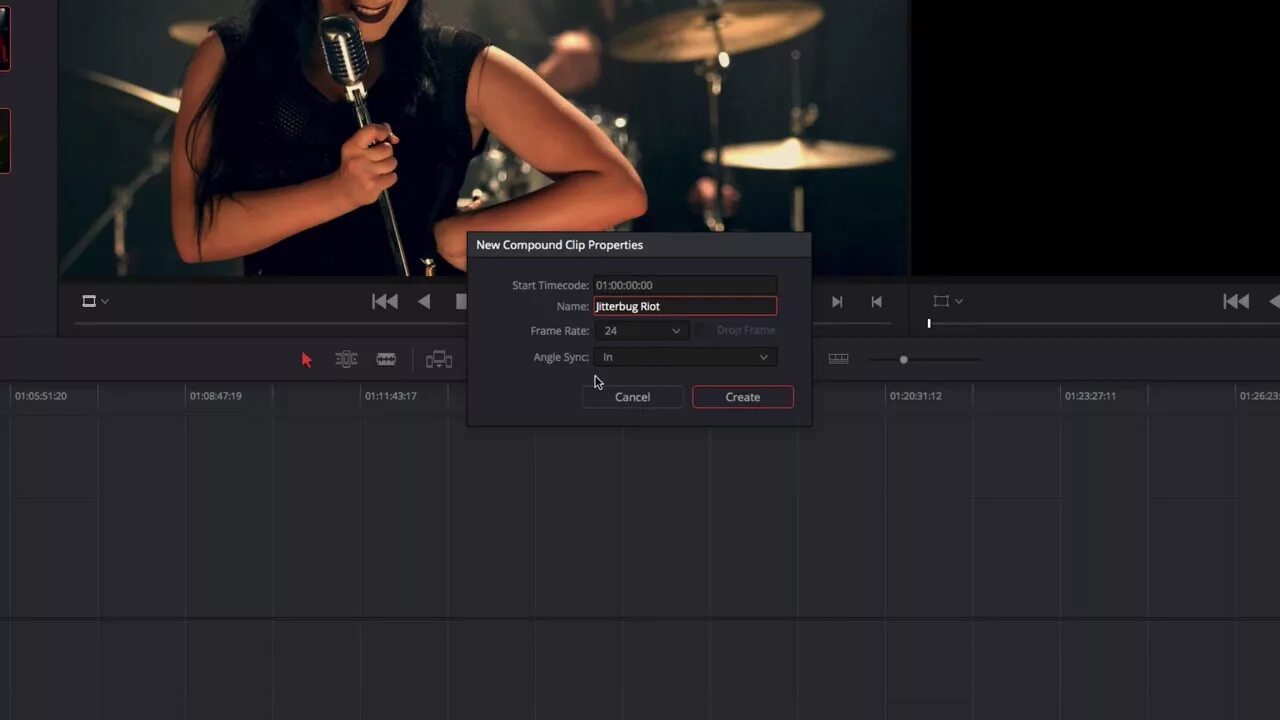Click Create to make the compound clip
Screen dimensions: 1280x720
pos(743,397)
